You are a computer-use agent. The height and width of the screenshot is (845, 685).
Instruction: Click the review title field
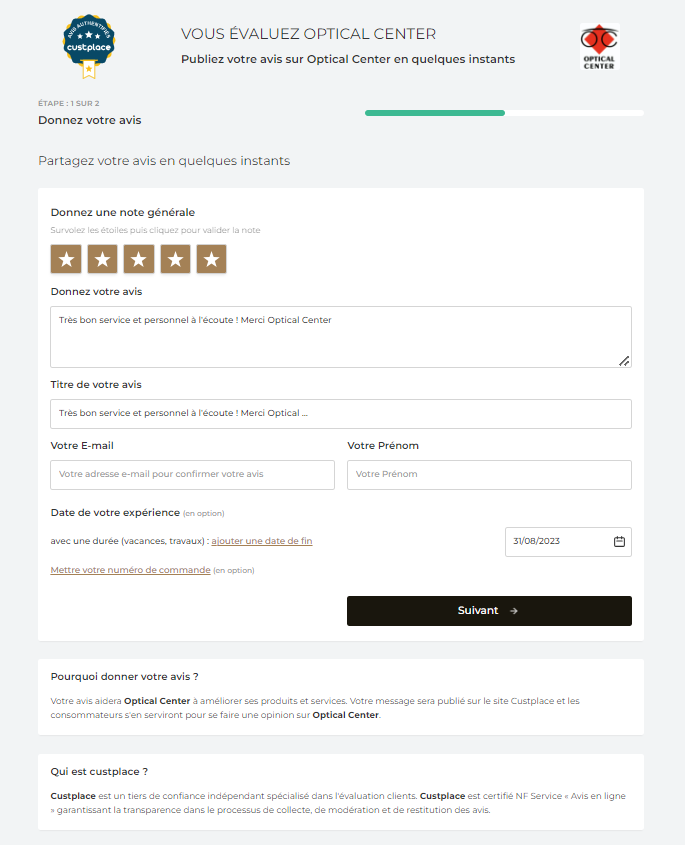point(340,413)
